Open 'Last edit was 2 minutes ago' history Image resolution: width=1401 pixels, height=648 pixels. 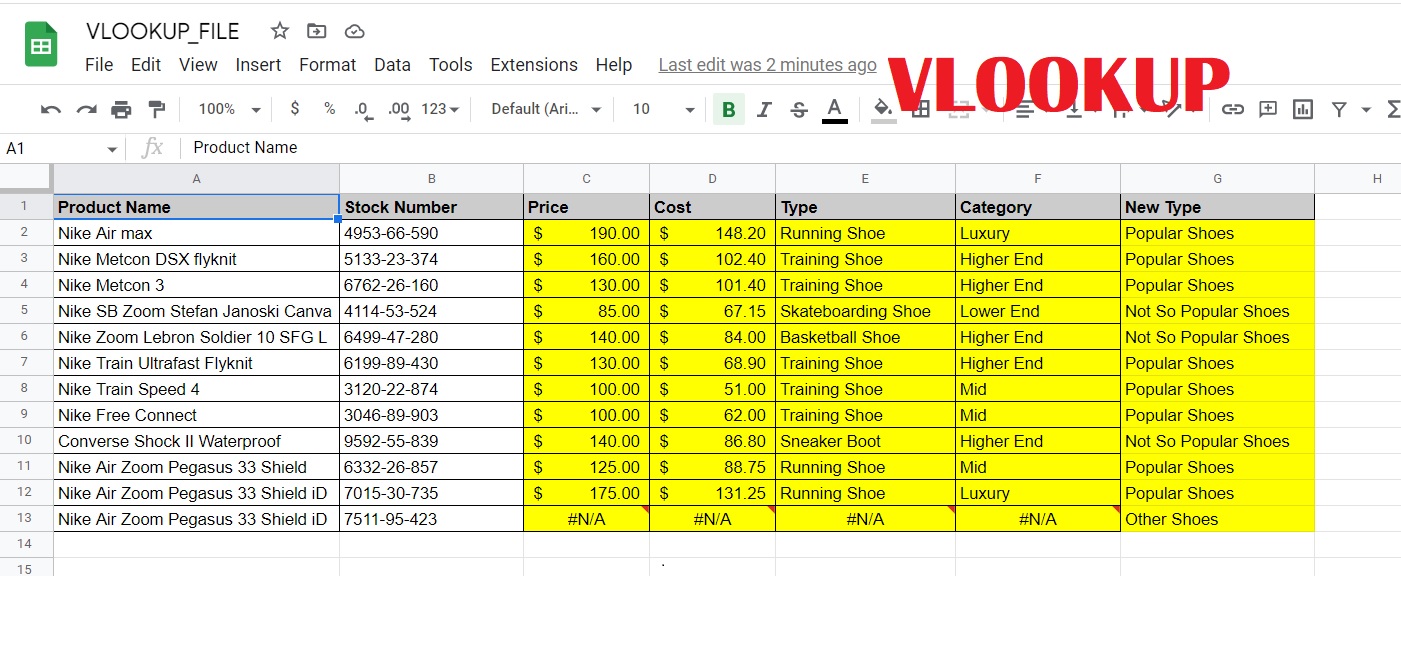click(x=767, y=65)
